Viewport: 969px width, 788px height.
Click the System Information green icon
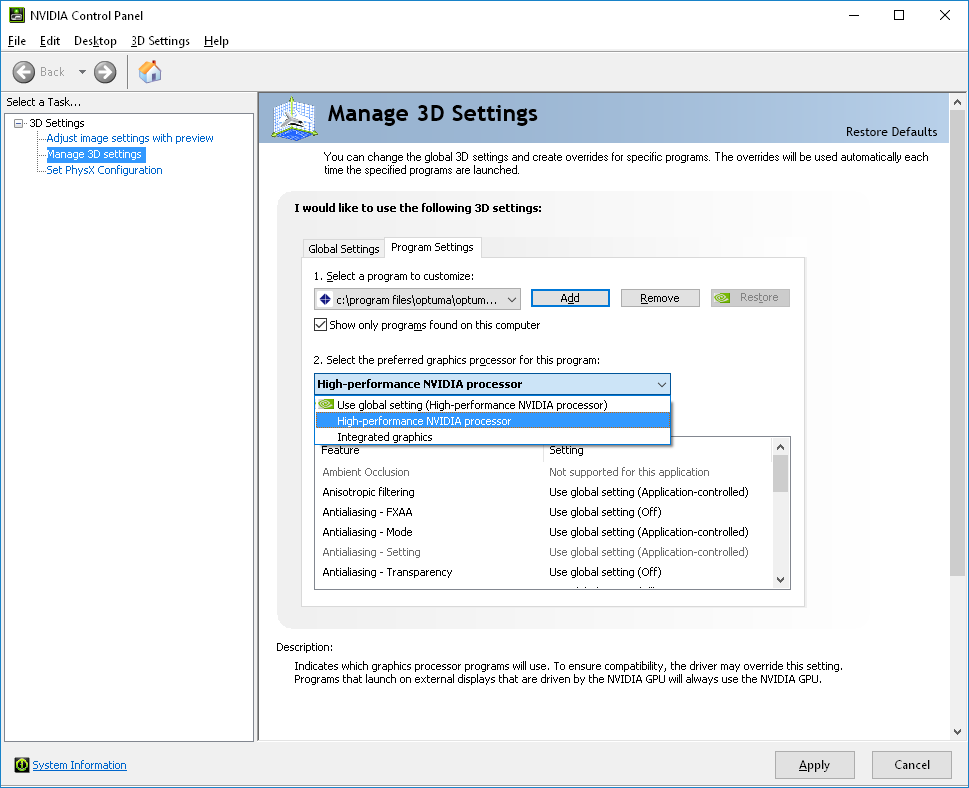(x=22, y=765)
